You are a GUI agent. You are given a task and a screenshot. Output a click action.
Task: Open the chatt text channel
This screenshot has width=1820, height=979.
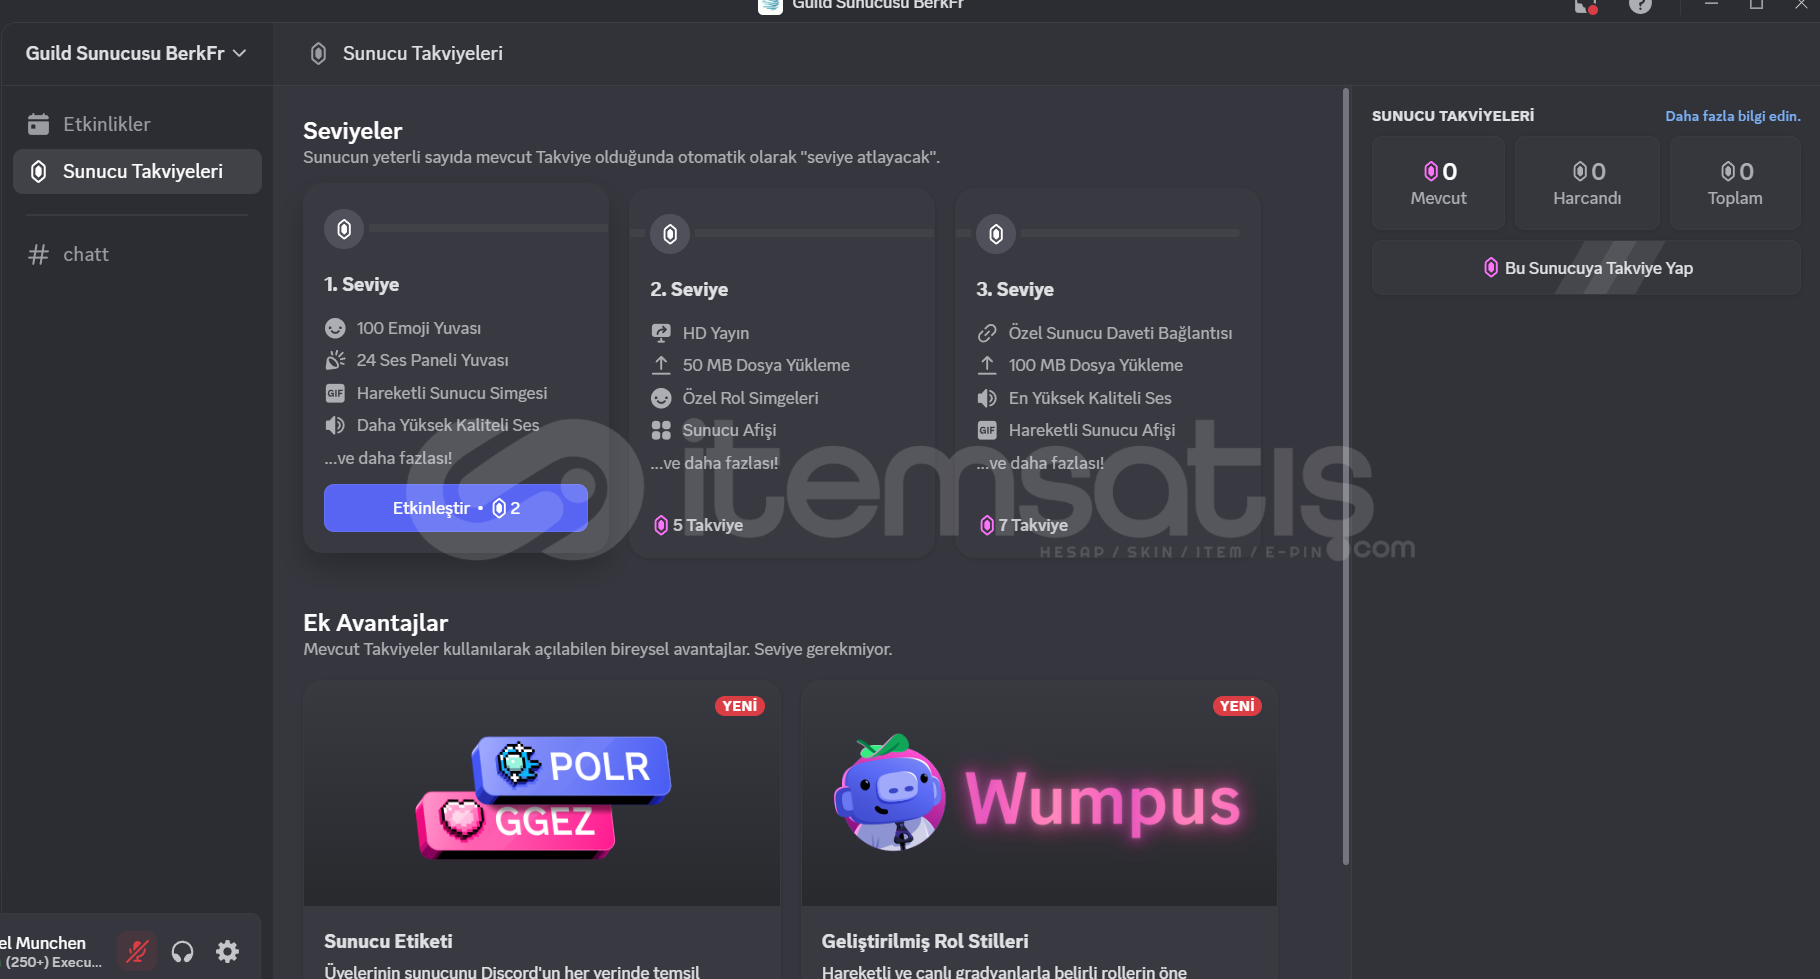(137, 254)
